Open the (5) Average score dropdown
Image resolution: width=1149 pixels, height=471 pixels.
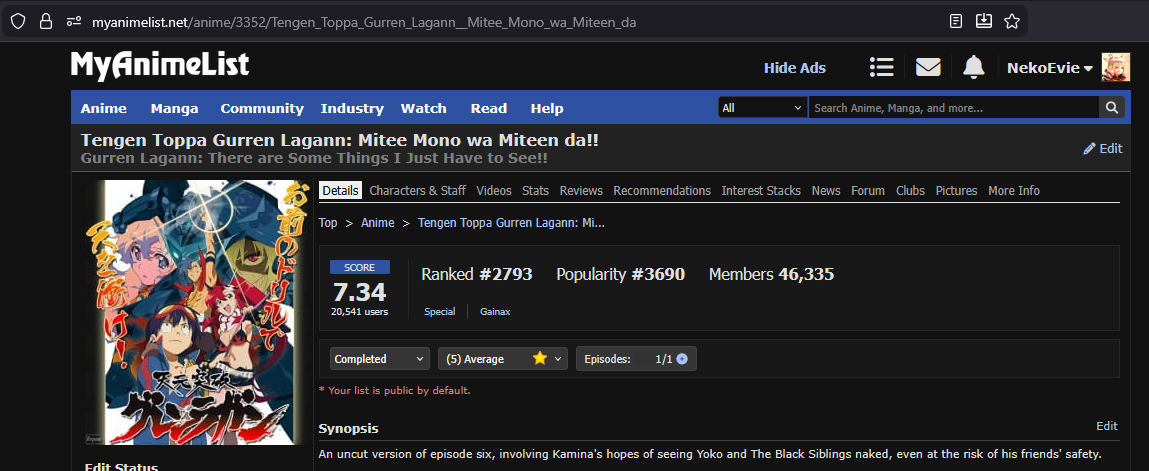[x=503, y=359]
